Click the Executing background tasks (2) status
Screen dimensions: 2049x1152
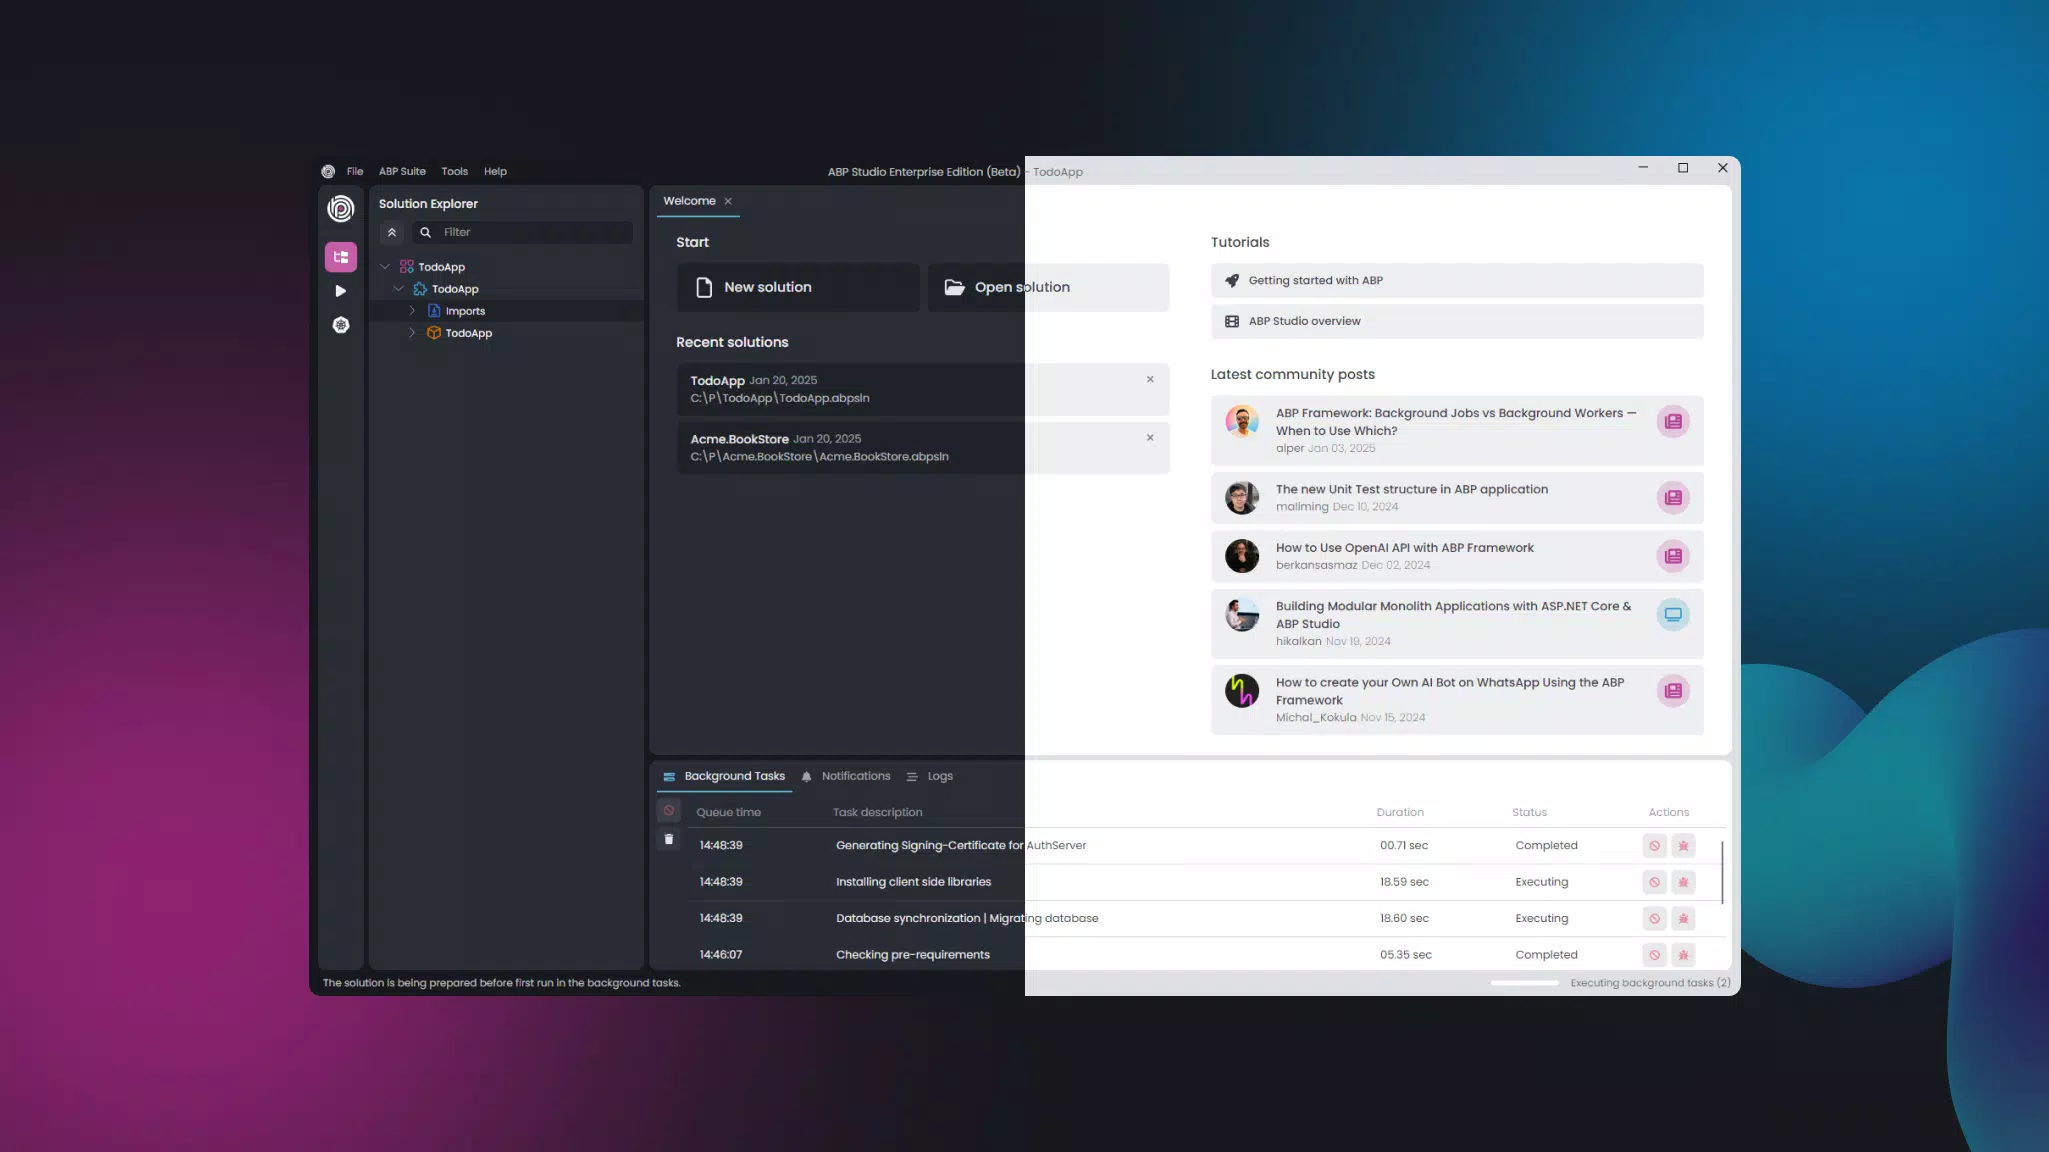tap(1650, 983)
